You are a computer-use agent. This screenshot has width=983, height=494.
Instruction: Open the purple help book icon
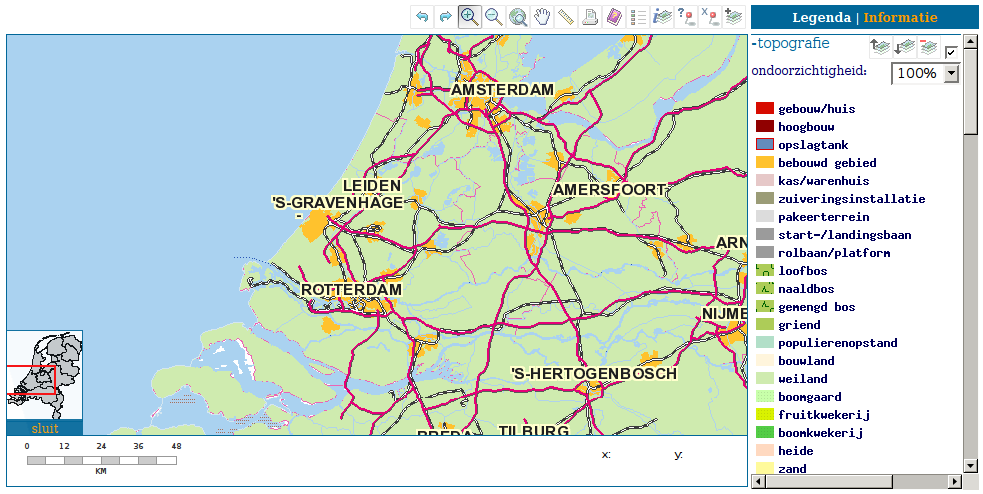tap(614, 17)
